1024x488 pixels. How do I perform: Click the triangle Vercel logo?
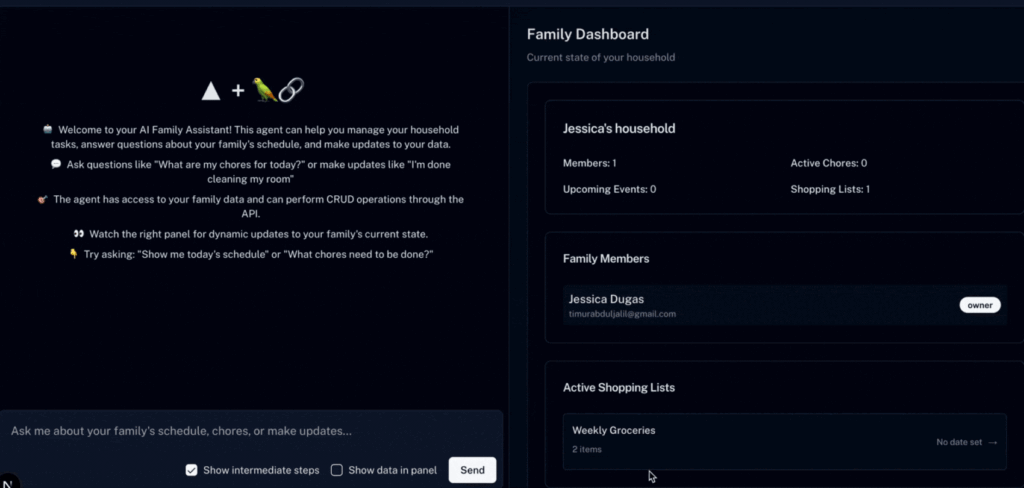(x=210, y=91)
